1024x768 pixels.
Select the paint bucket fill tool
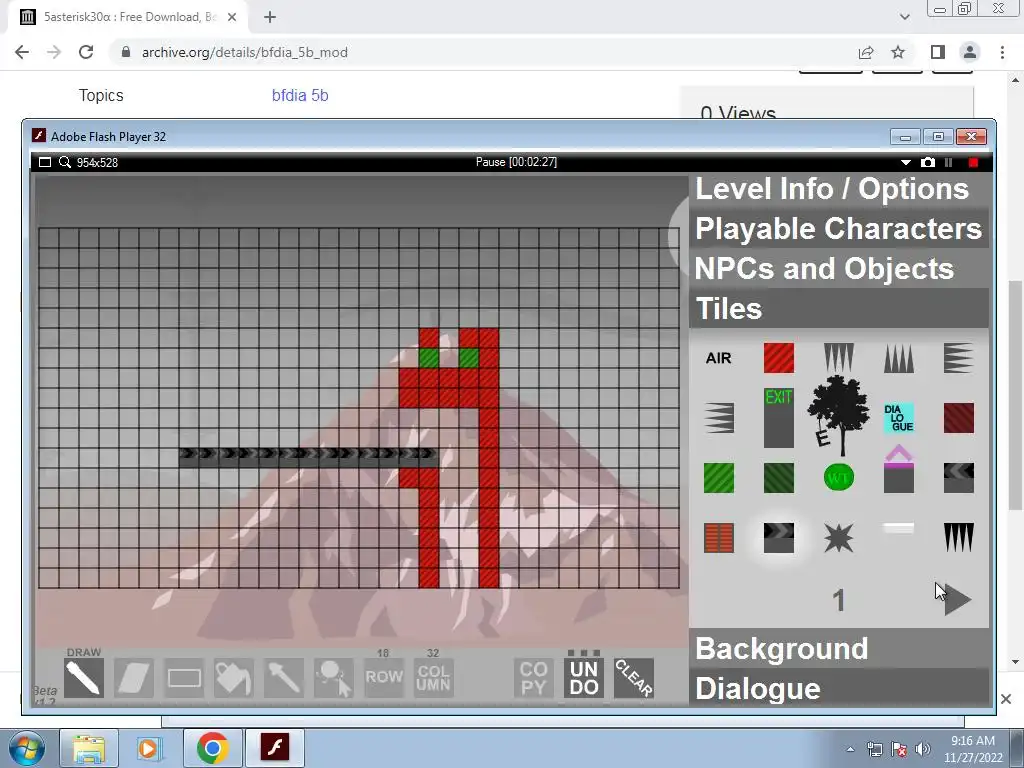(234, 678)
